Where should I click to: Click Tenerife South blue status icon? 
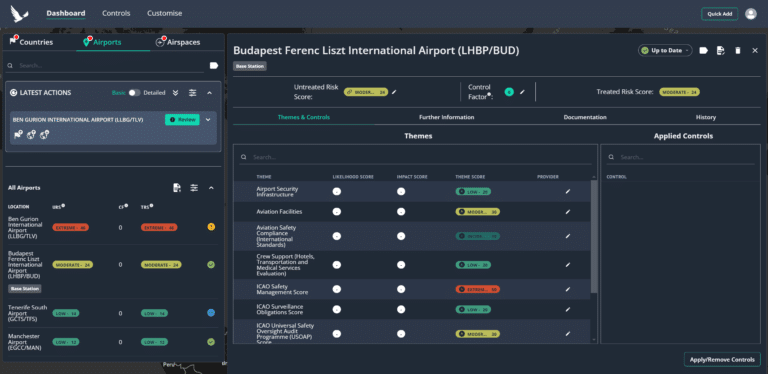click(x=211, y=313)
